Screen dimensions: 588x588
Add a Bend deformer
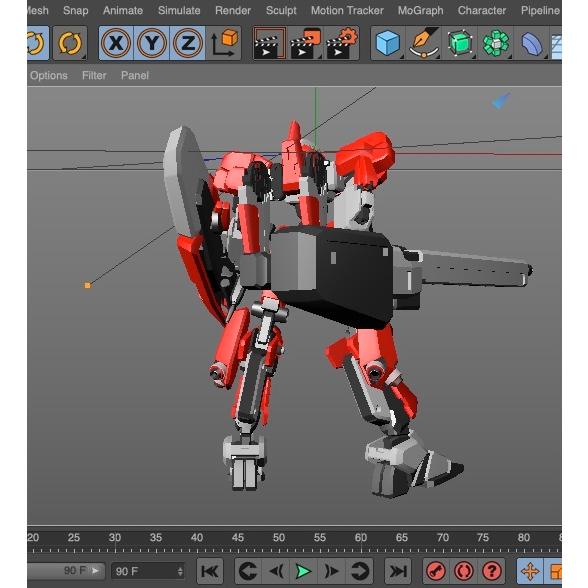[531, 43]
